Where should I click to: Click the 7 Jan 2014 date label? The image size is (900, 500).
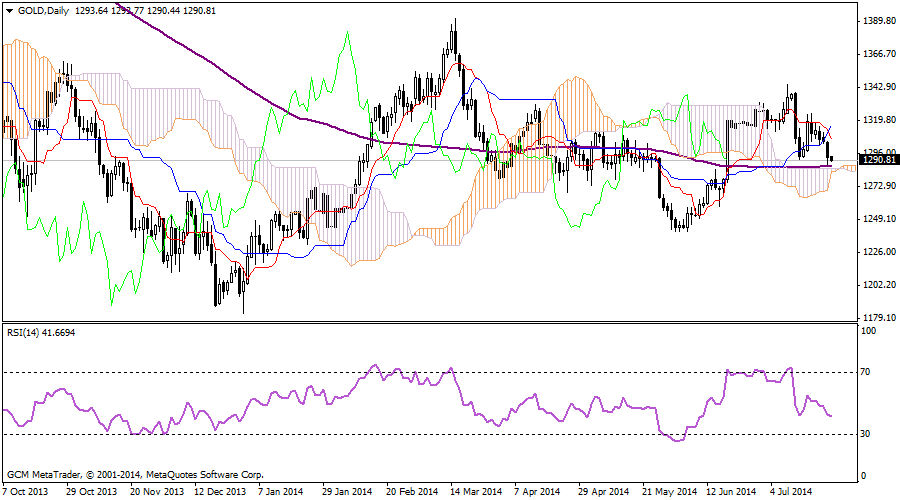pos(281,492)
